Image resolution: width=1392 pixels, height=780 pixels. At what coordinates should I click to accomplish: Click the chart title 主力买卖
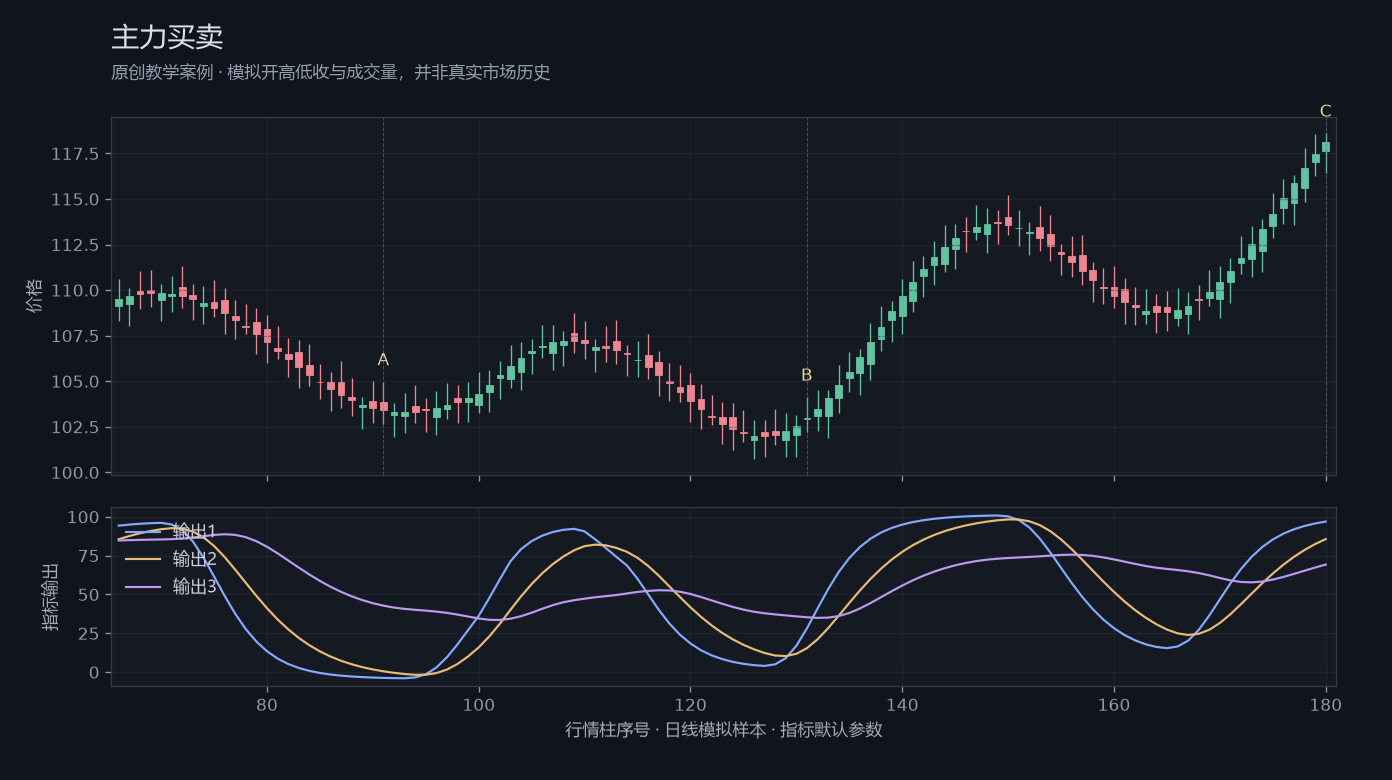167,38
